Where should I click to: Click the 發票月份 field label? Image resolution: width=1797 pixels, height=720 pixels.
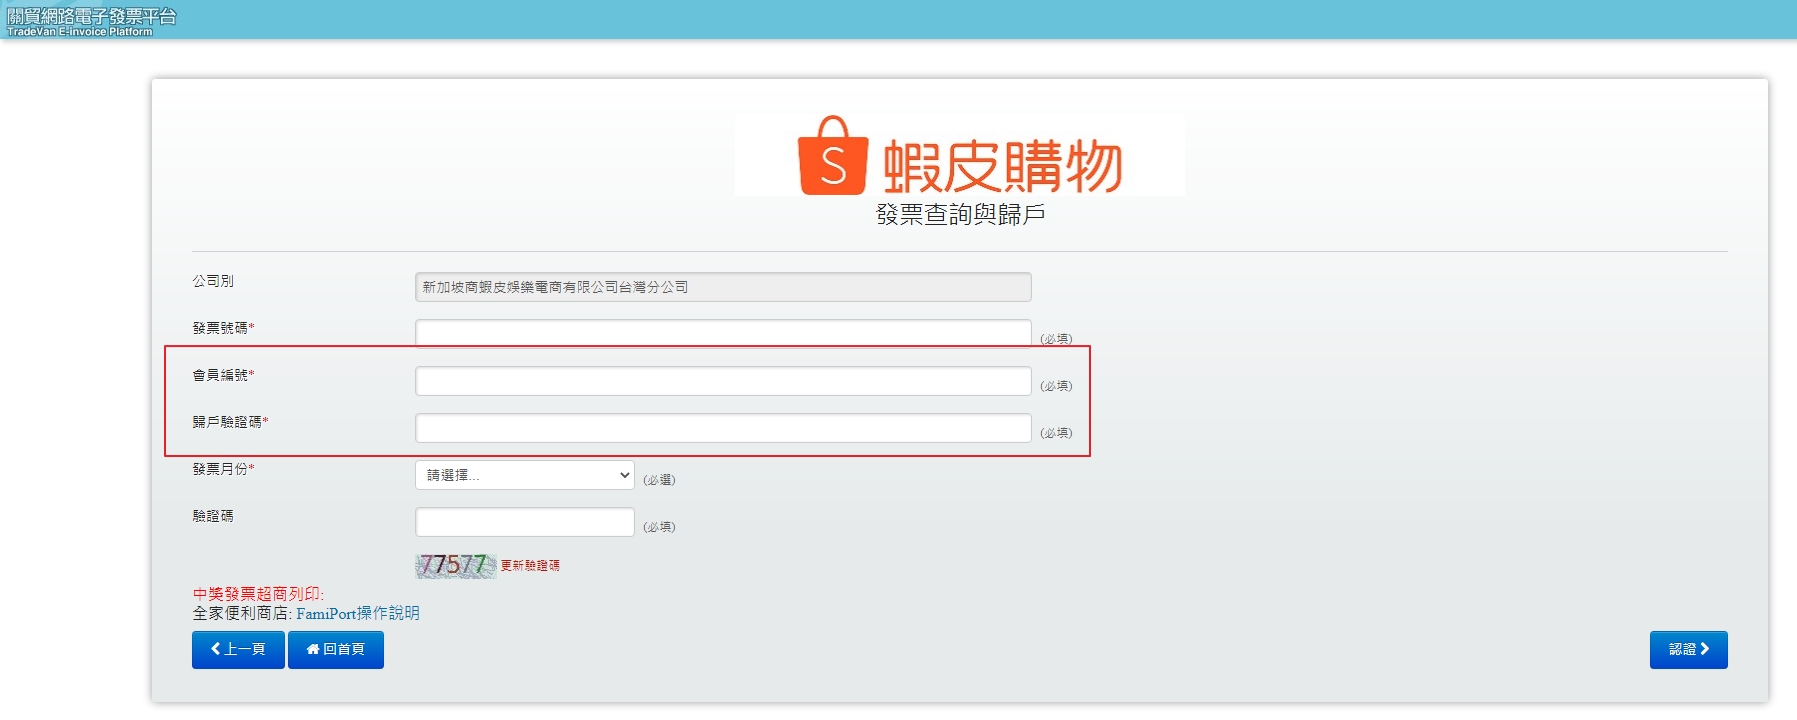[222, 469]
